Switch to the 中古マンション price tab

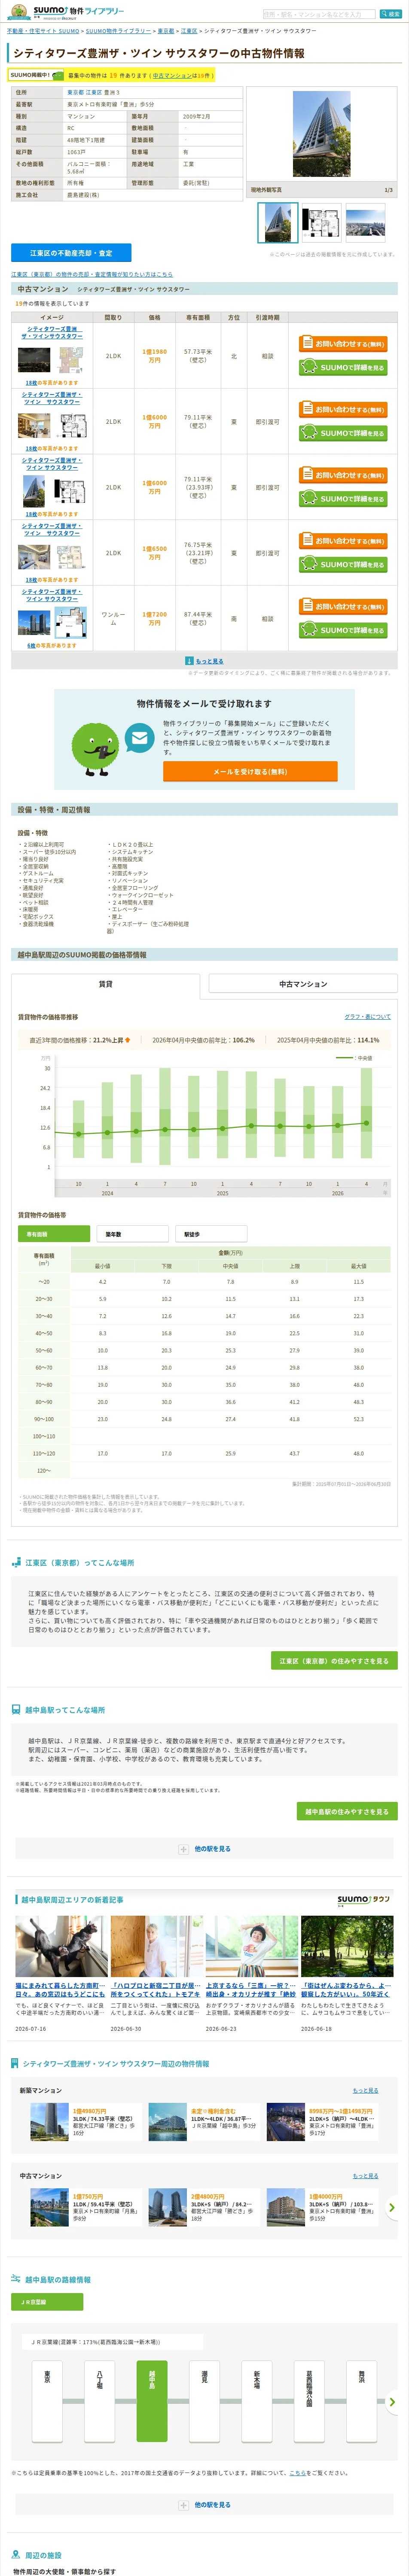(x=303, y=984)
